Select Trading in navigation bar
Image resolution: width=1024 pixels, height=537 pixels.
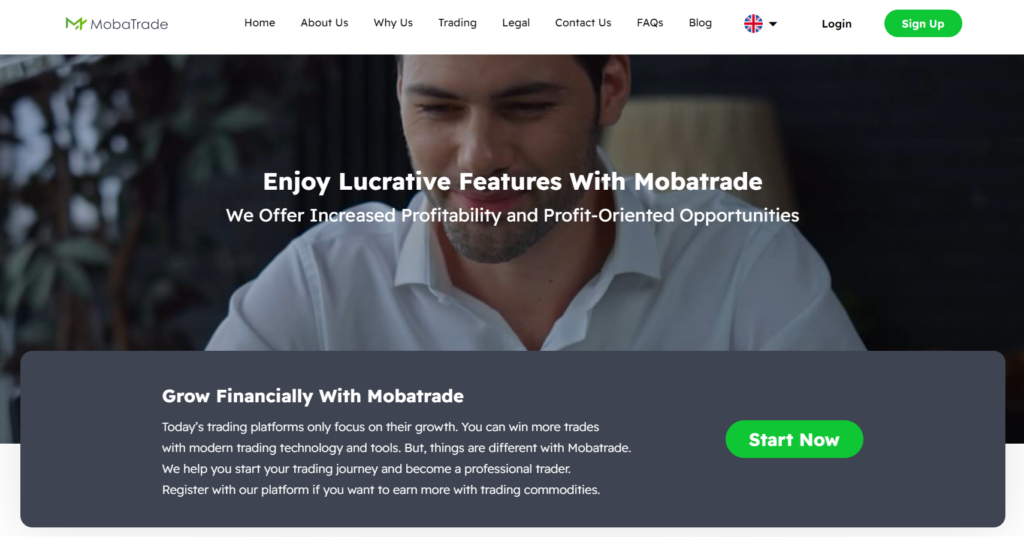click(457, 23)
